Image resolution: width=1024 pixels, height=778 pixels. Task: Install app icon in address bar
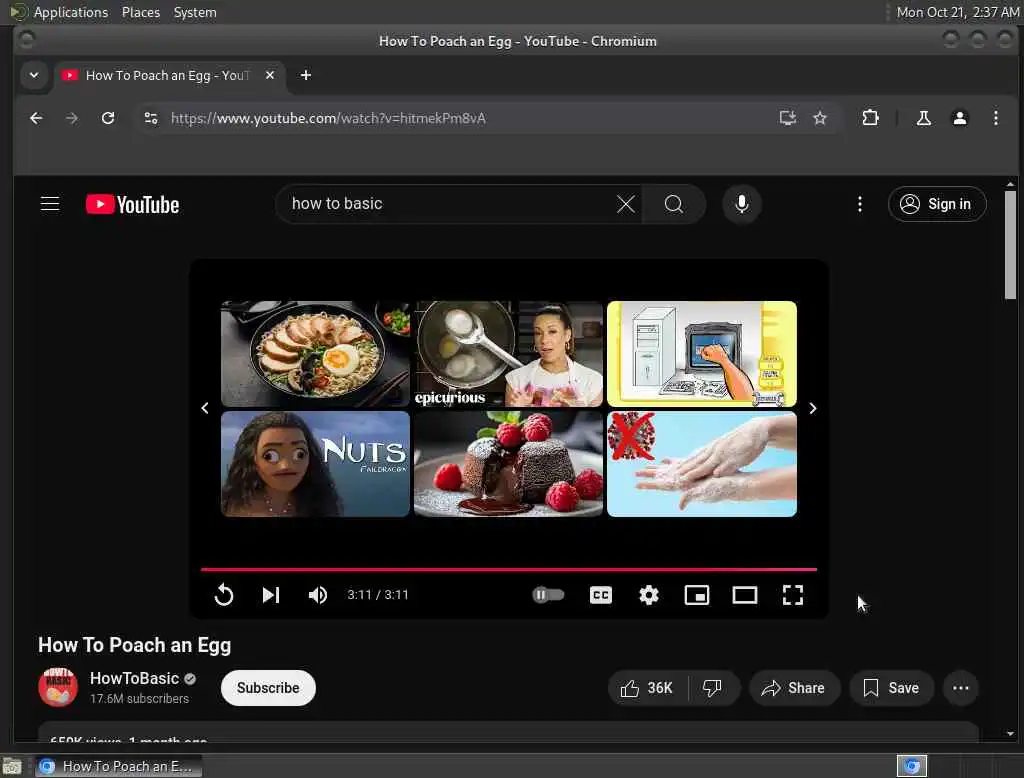coord(788,118)
